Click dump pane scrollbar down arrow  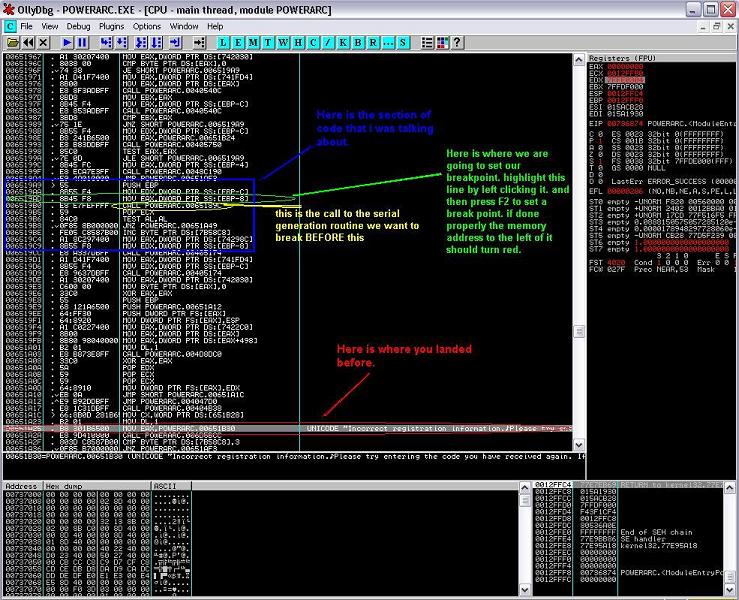tap(525, 590)
